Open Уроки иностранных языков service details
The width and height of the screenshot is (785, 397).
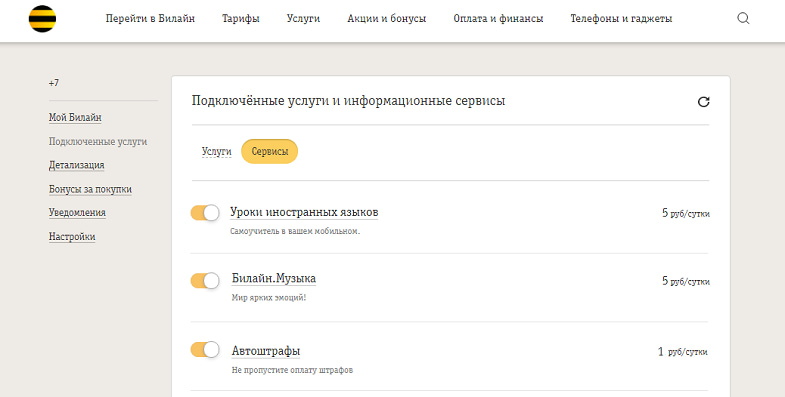pyautogui.click(x=304, y=212)
